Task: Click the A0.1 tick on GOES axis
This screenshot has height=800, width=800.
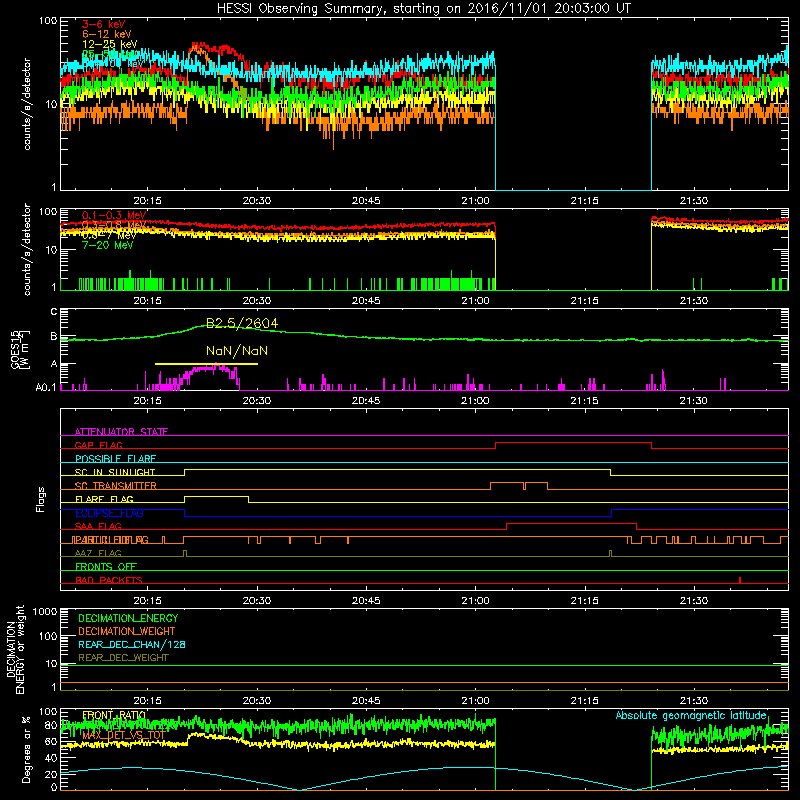Action: (x=46, y=387)
